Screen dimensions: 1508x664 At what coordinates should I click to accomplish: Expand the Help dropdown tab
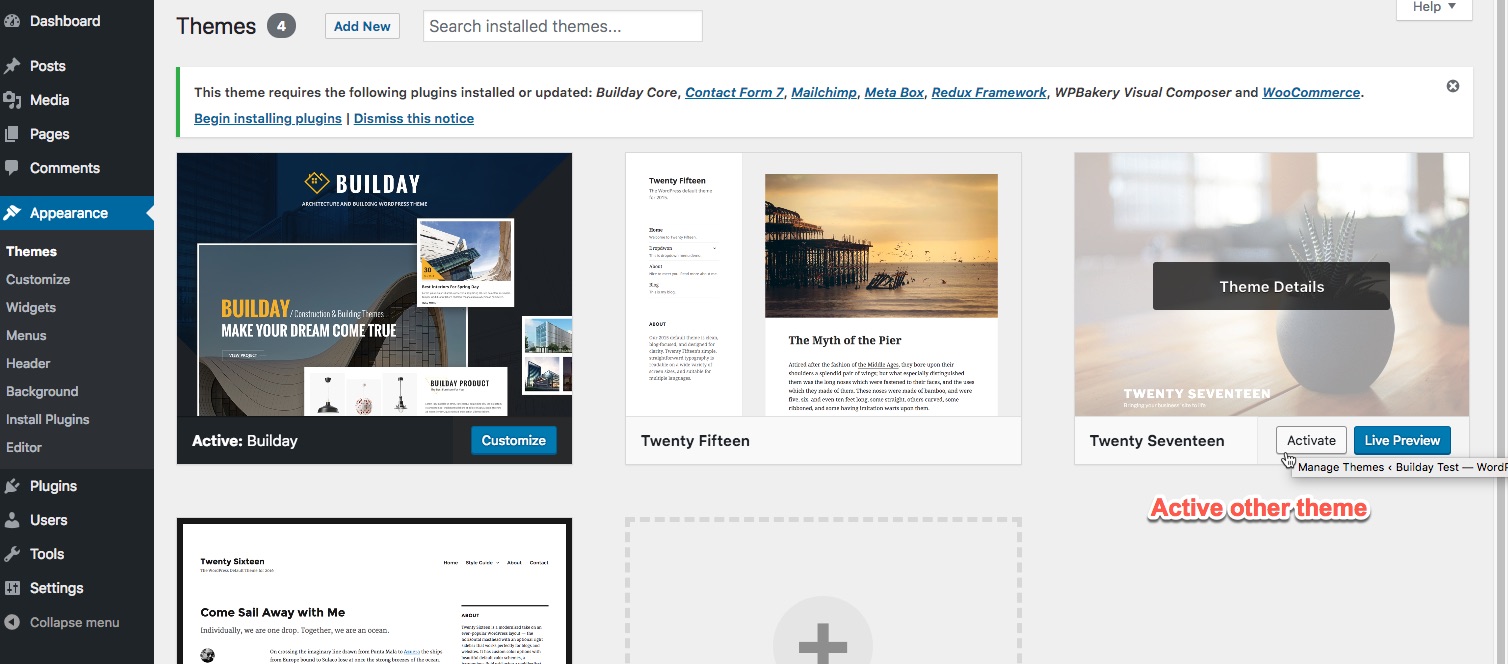(1434, 9)
